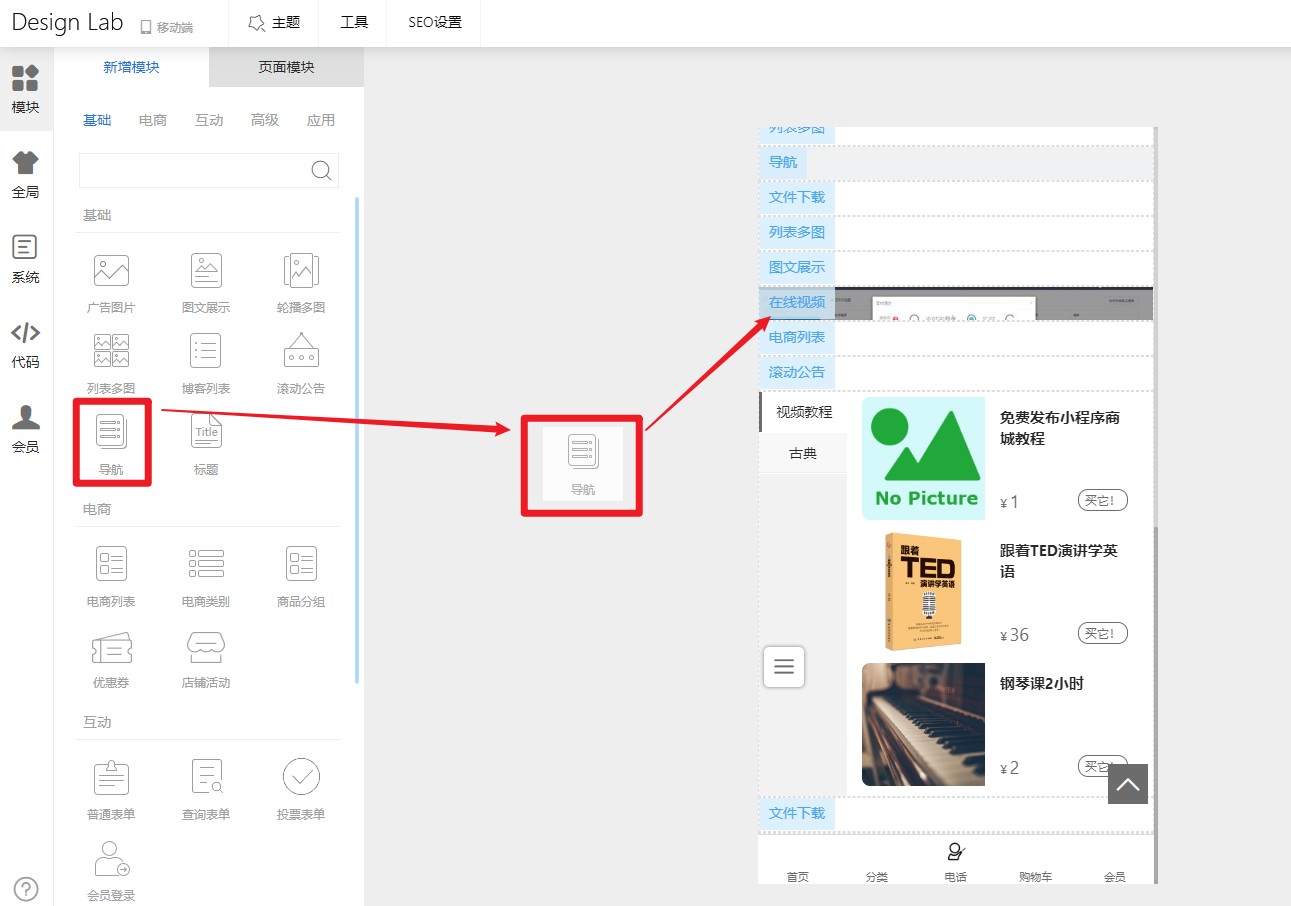Click the hamburger menu button in preview

(784, 666)
